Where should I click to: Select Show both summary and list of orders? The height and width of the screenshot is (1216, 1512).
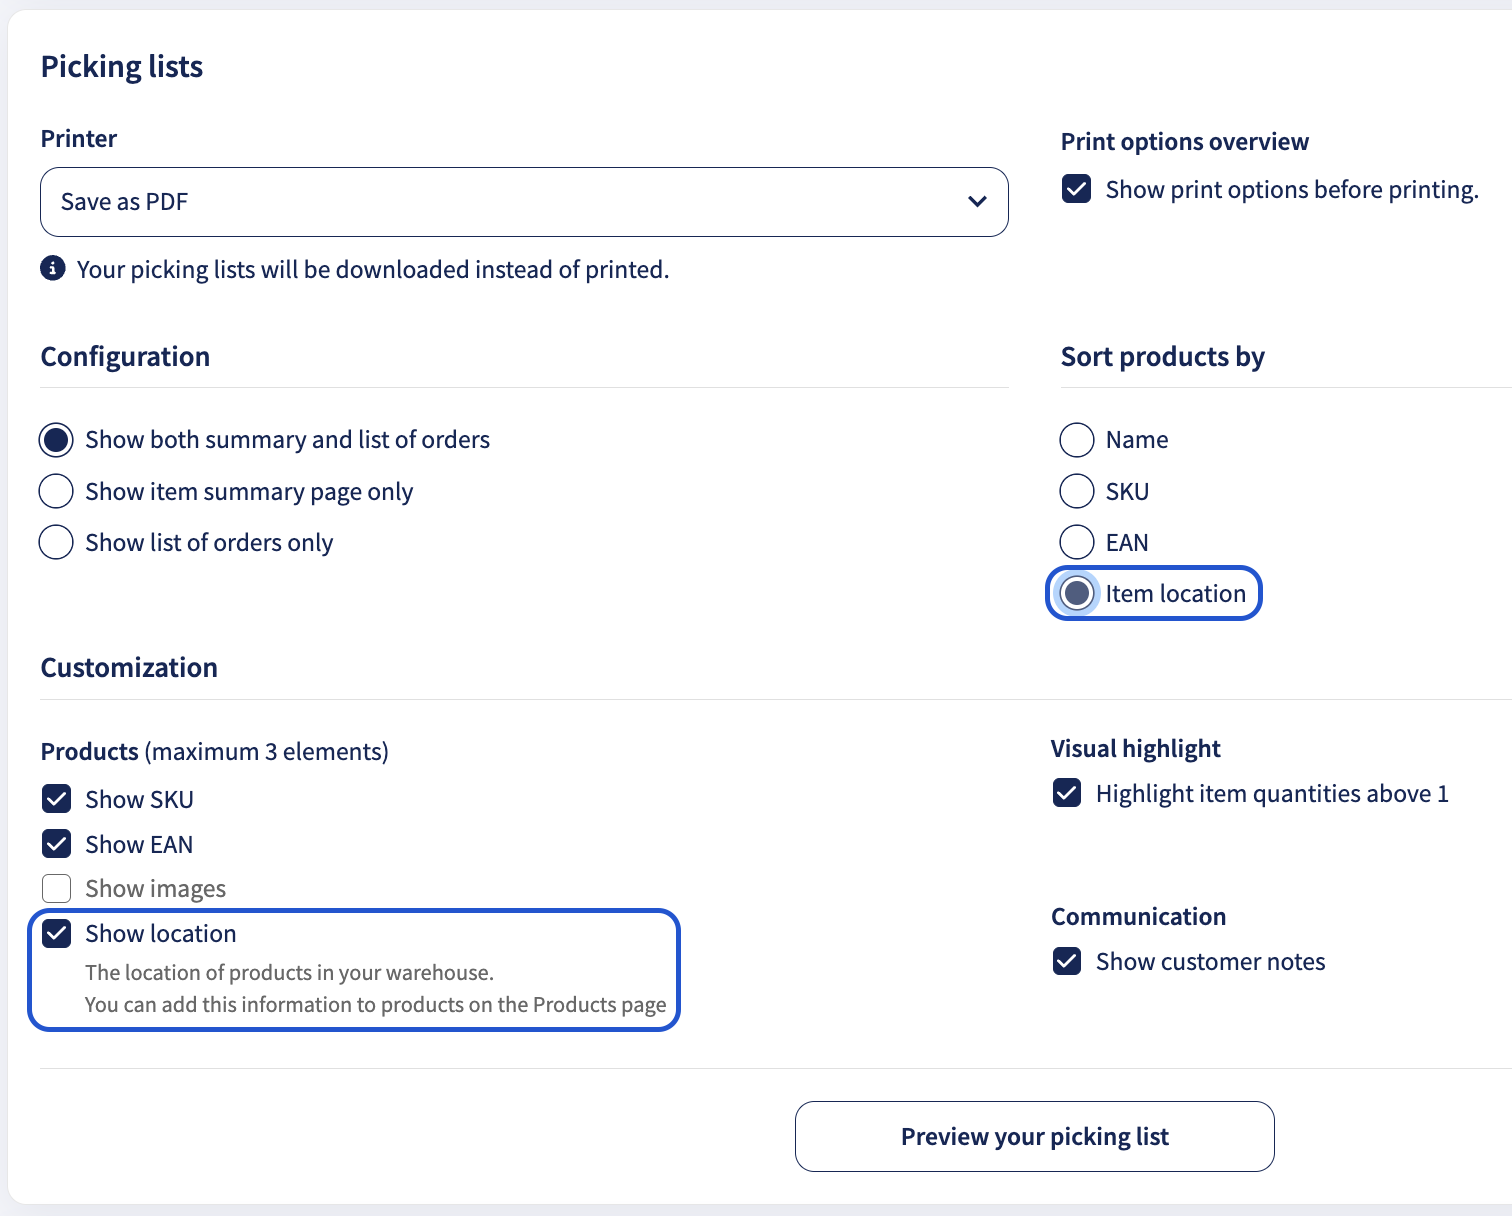(x=56, y=440)
